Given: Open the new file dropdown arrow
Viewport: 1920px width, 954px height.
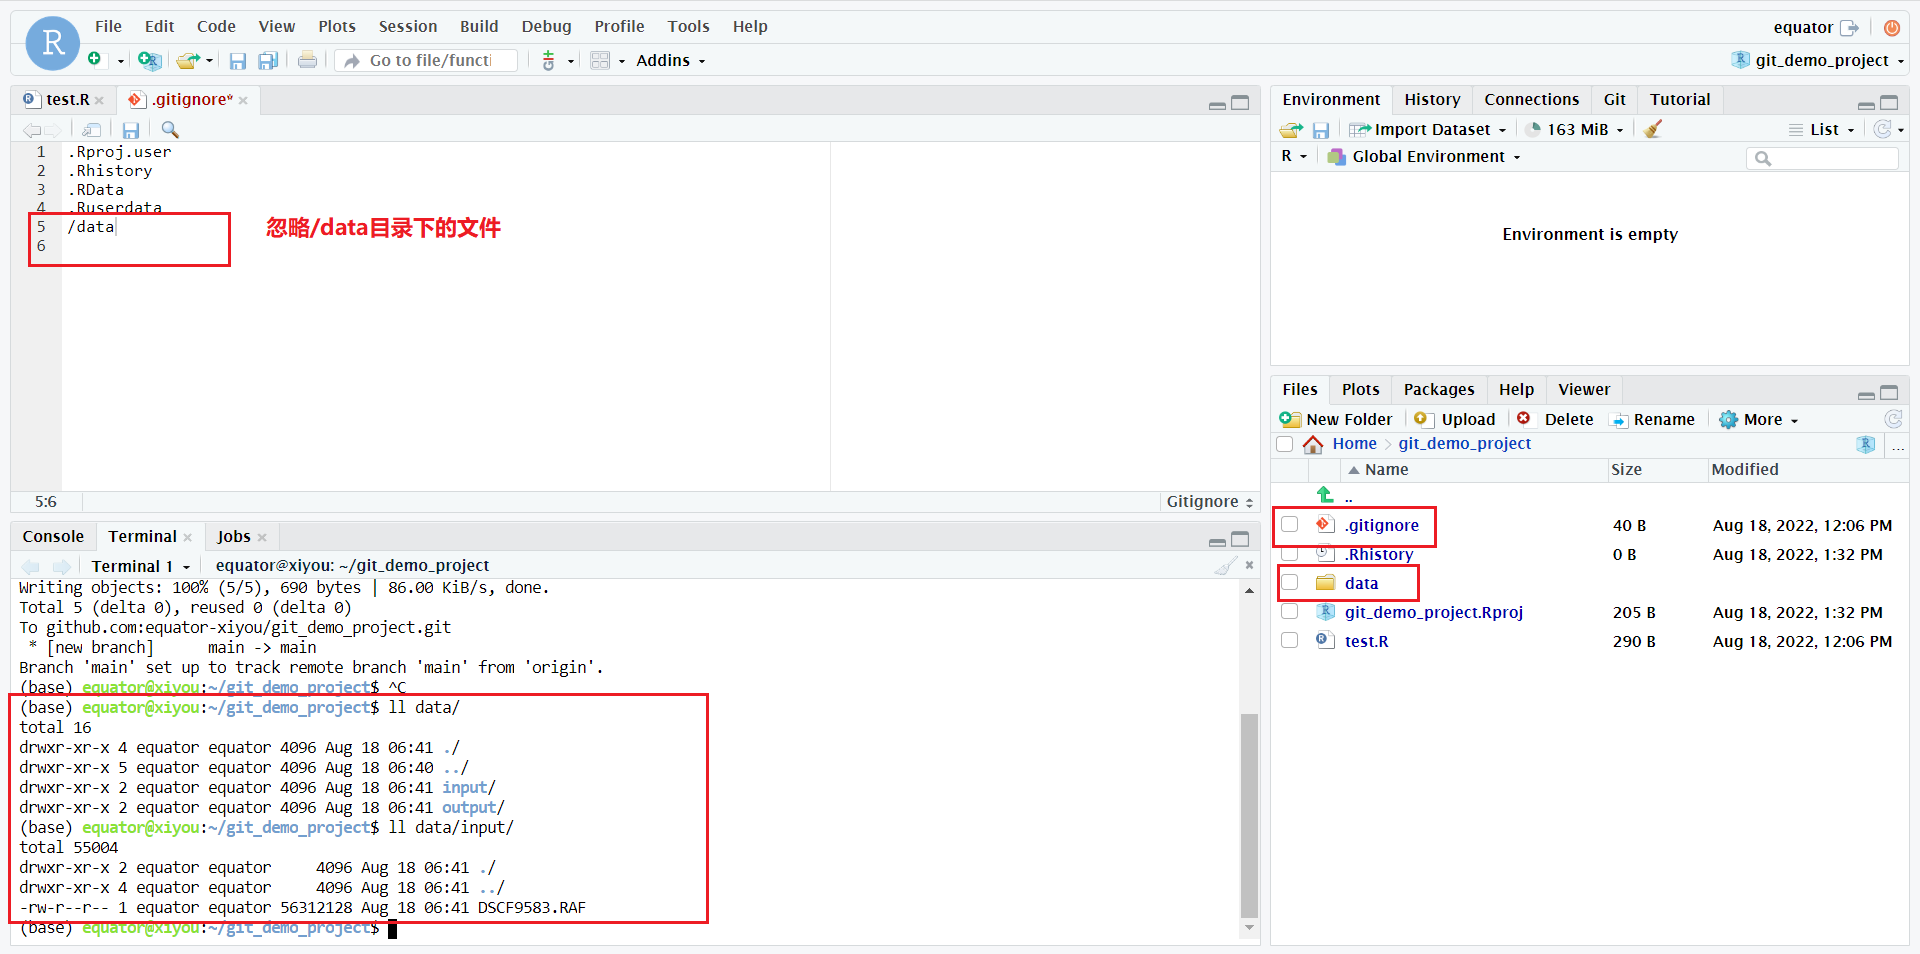Looking at the screenshot, I should pyautogui.click(x=120, y=61).
